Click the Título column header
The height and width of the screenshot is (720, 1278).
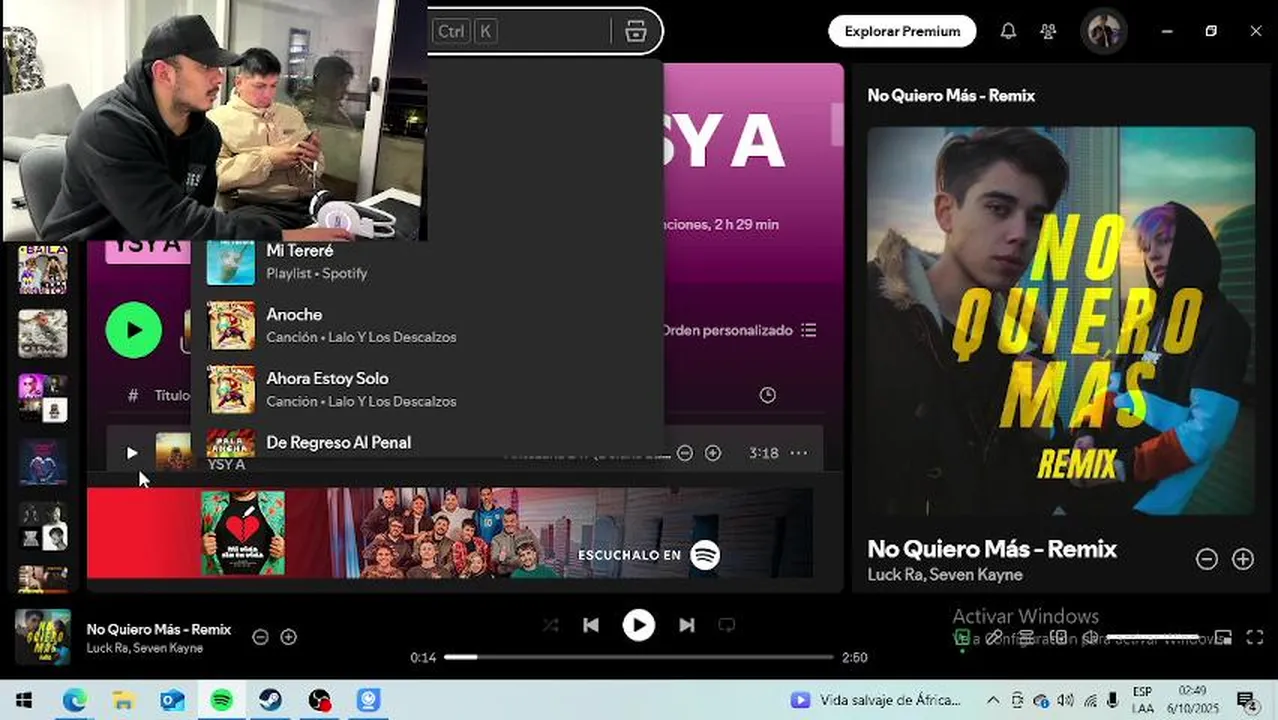tap(172, 395)
